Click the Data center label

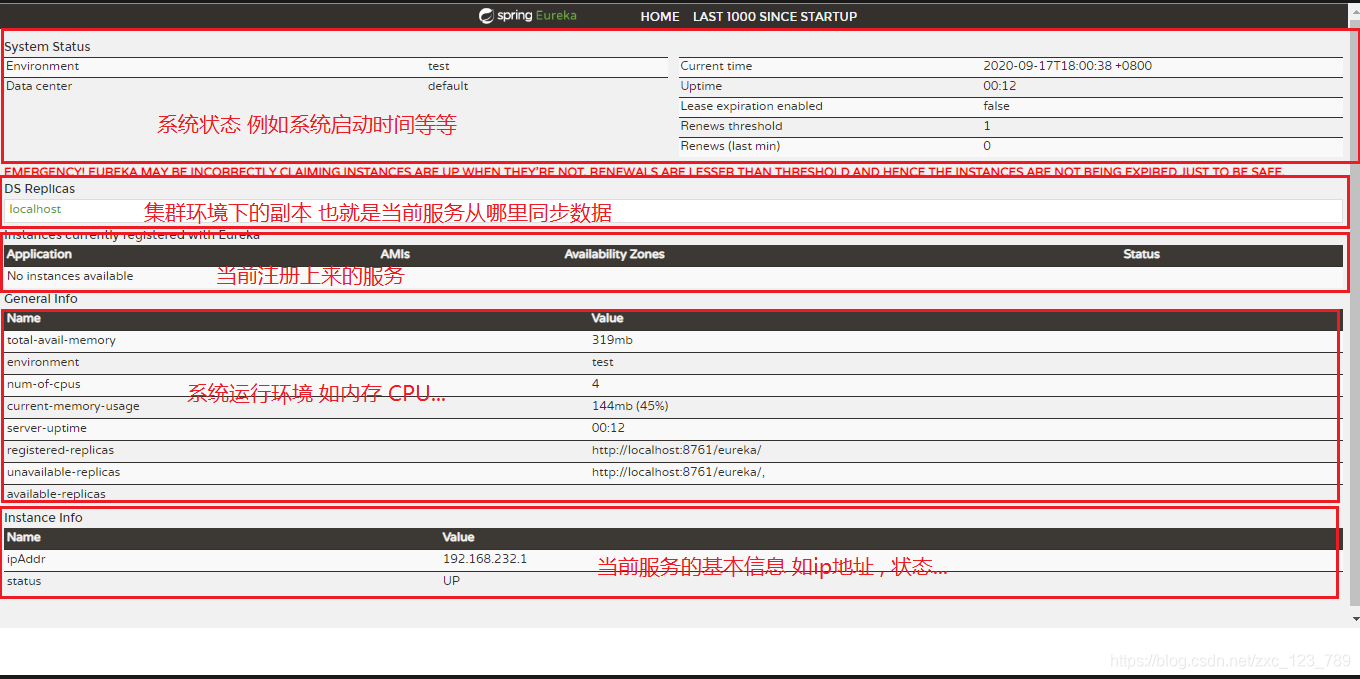pyautogui.click(x=39, y=86)
